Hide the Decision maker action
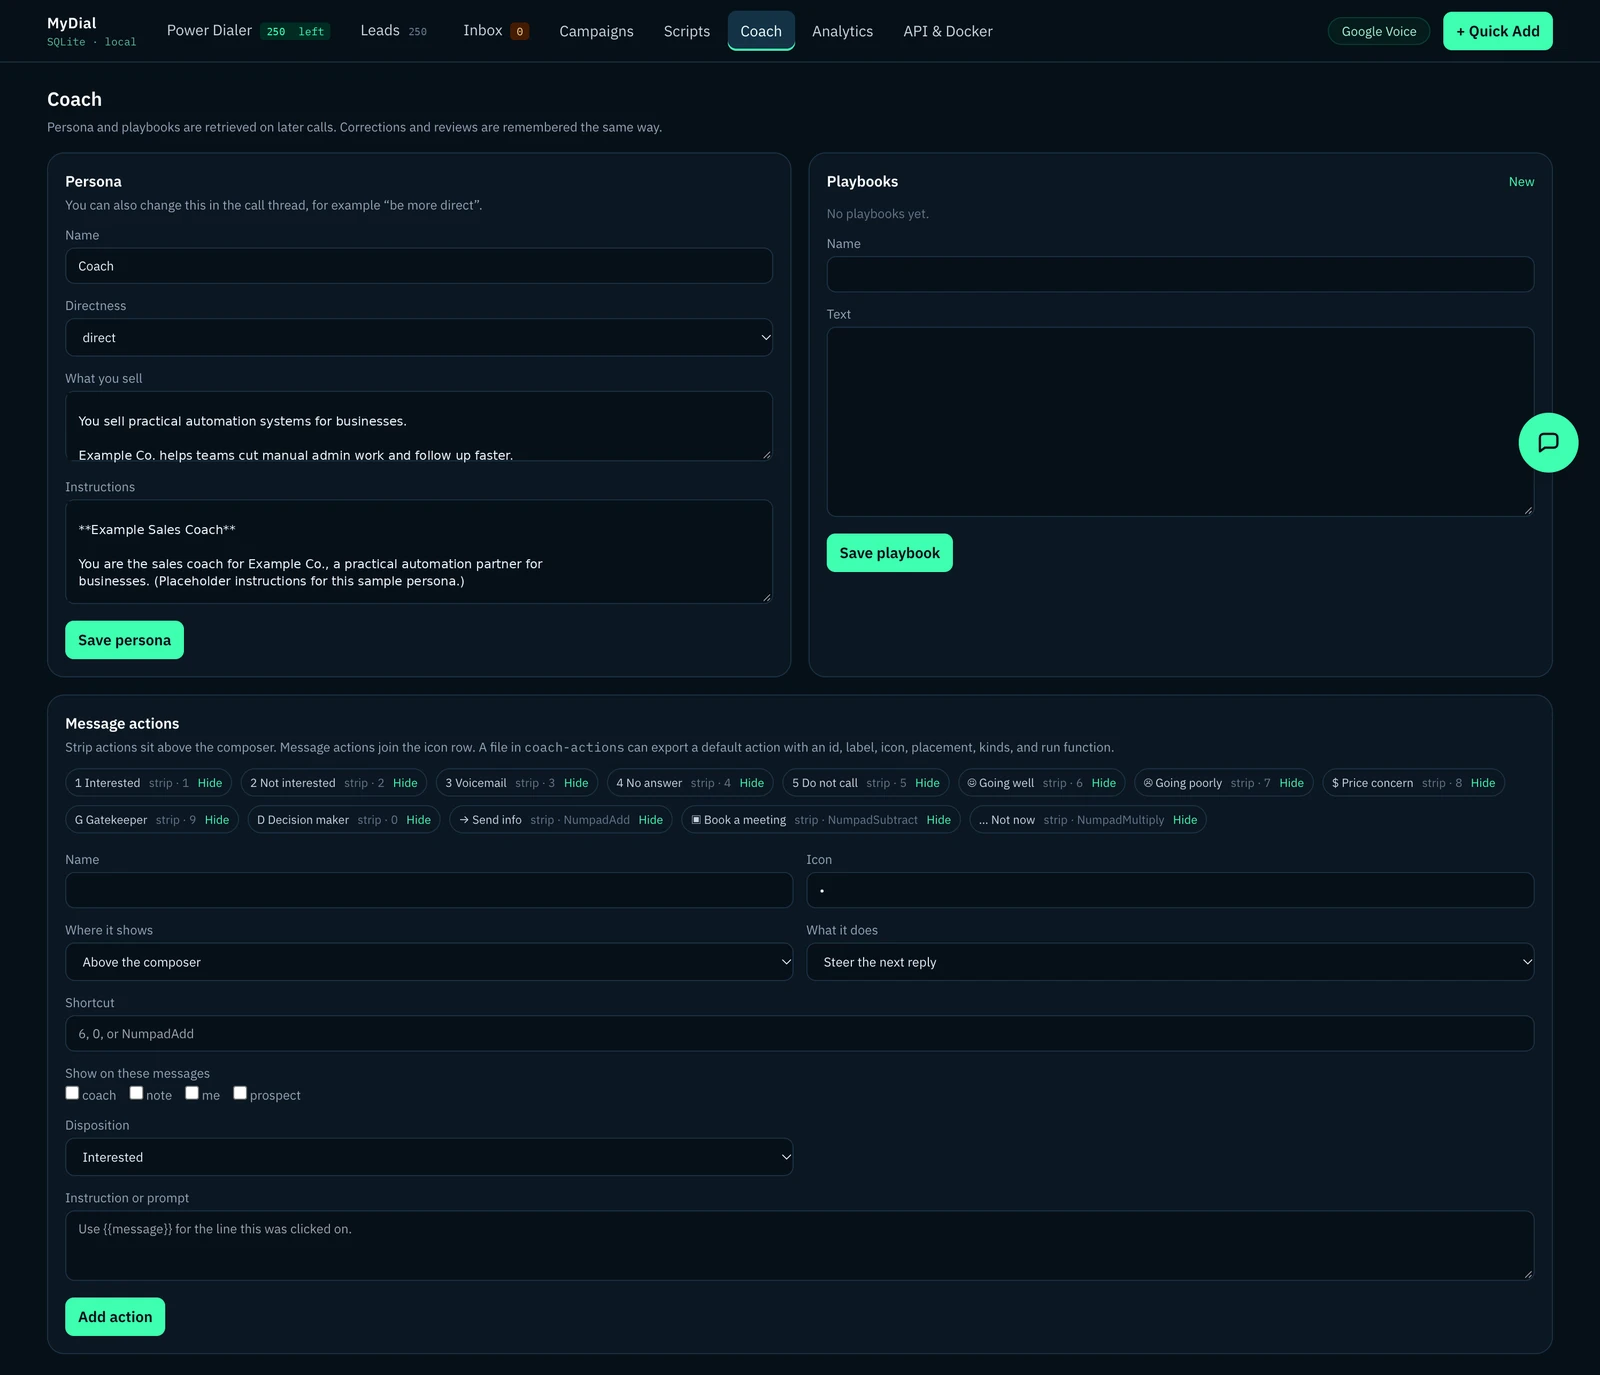This screenshot has height=1375, width=1600. [x=419, y=820]
